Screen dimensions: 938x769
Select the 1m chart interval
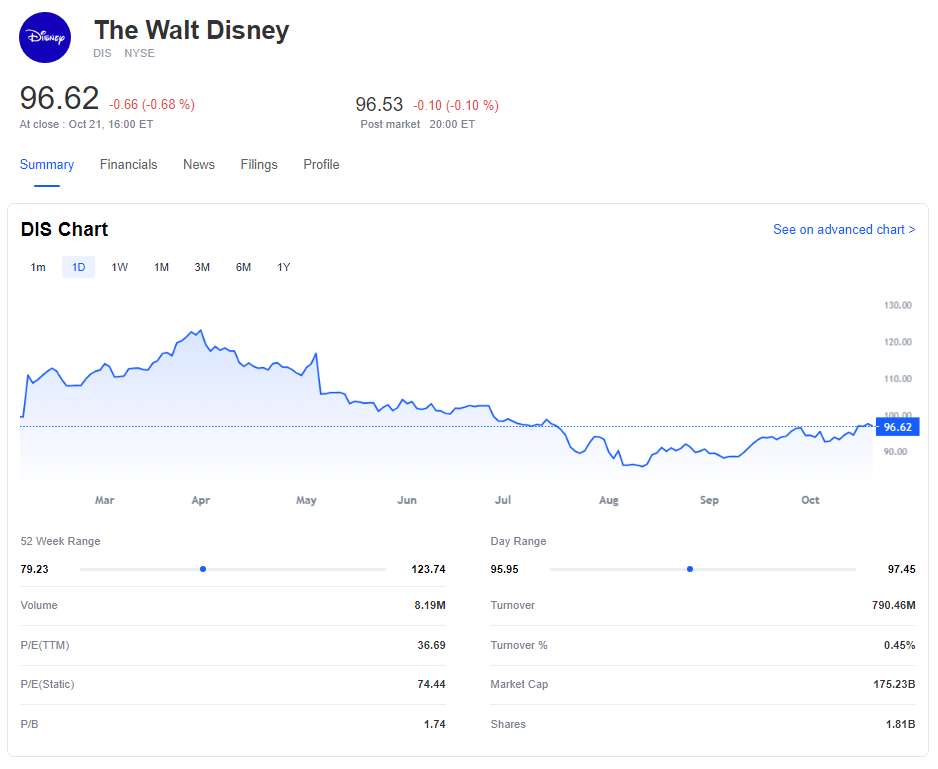(x=38, y=267)
